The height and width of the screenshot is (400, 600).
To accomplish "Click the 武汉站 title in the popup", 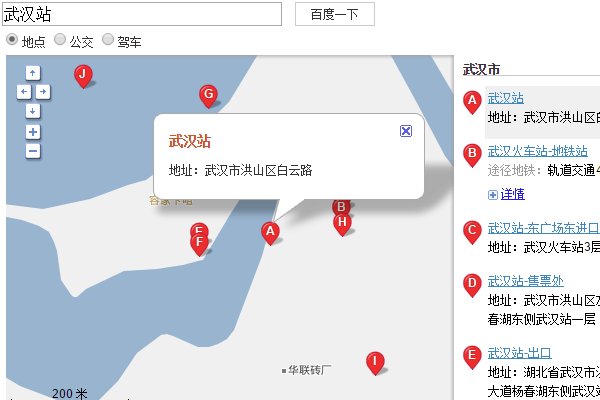I will click(190, 141).
